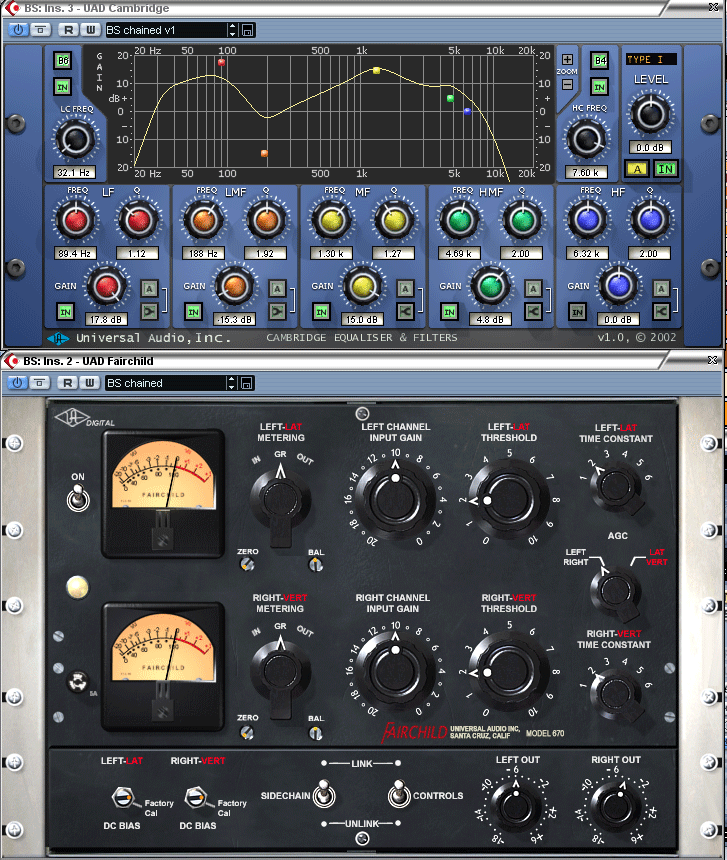Click LEFT-LAT DC BIAS trimmer

click(x=123, y=797)
